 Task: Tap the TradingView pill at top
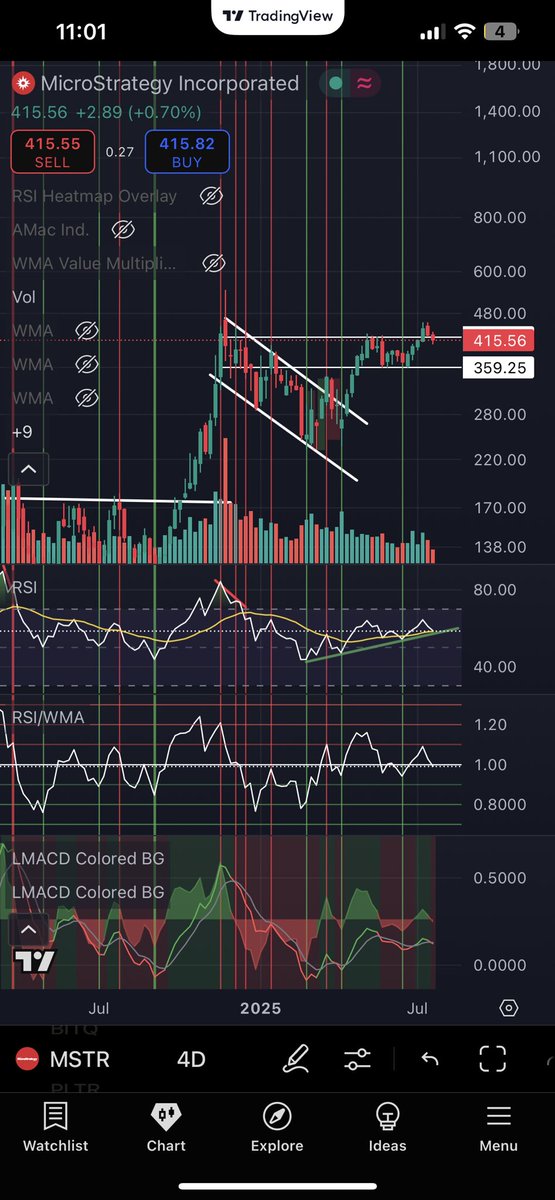point(277,16)
